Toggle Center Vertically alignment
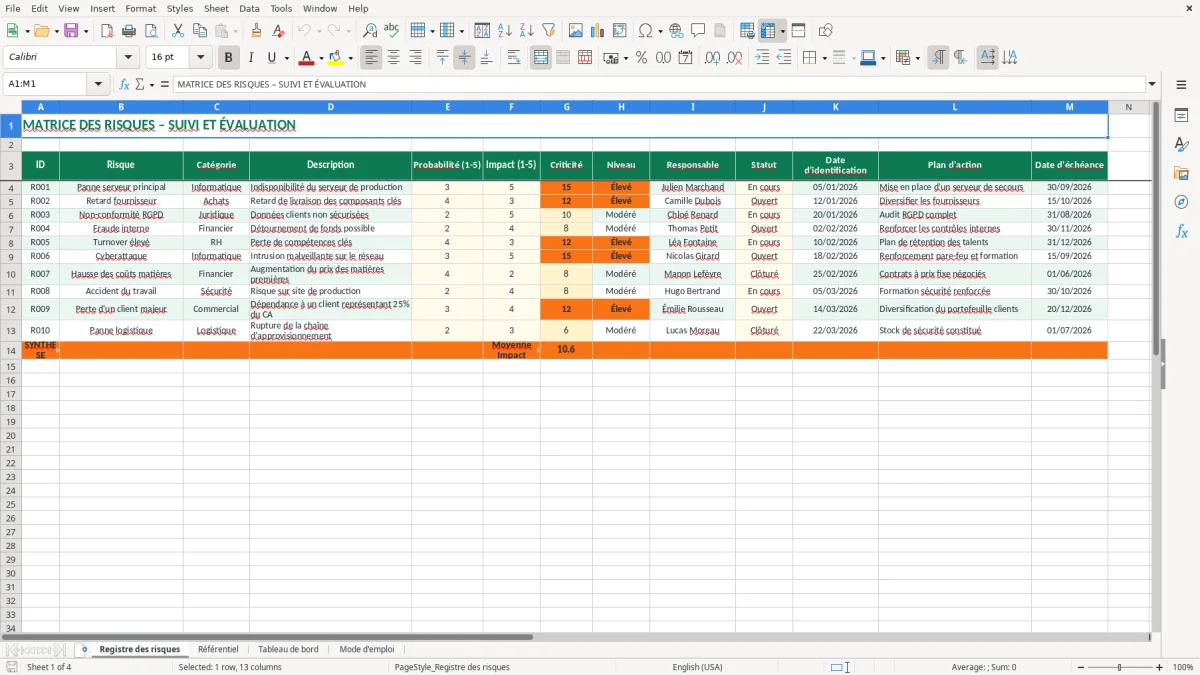This screenshot has height=675, width=1200. [464, 58]
